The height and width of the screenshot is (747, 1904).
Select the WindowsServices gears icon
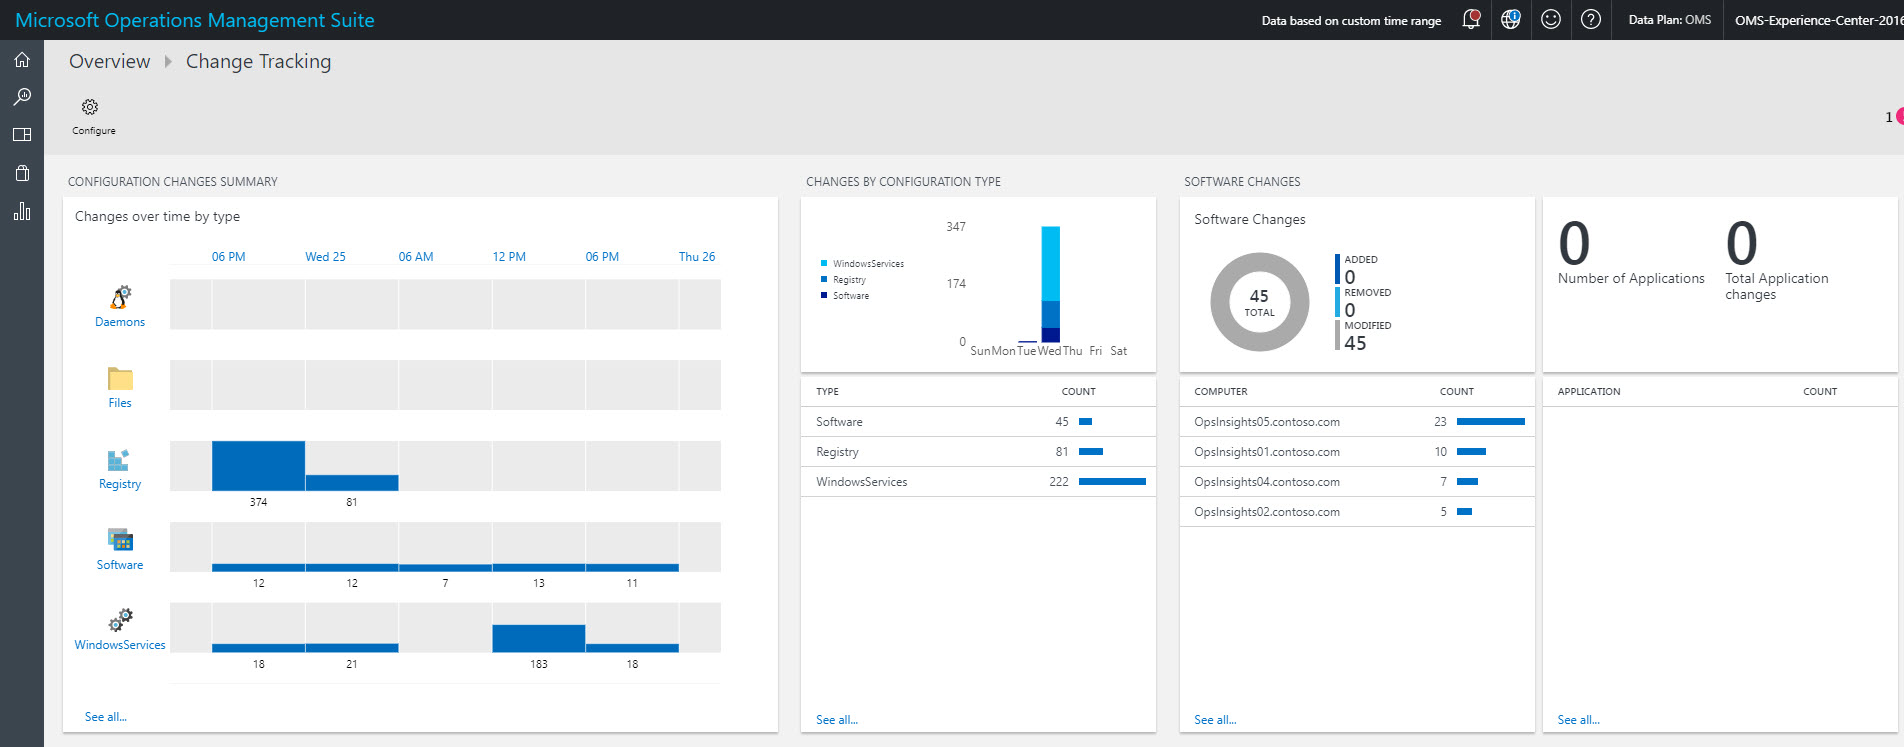click(x=121, y=620)
